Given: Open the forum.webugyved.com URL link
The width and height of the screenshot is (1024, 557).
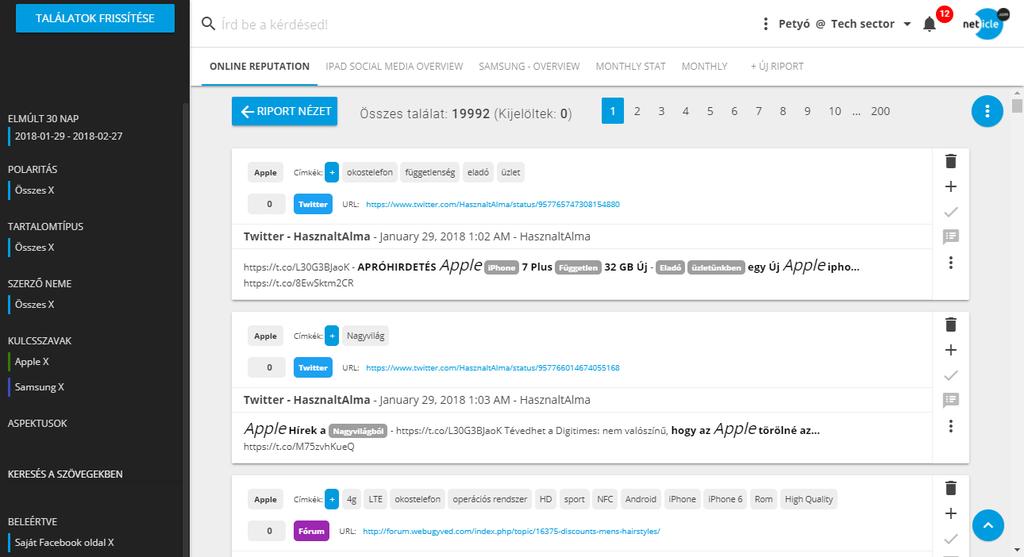Looking at the screenshot, I should 511,531.
